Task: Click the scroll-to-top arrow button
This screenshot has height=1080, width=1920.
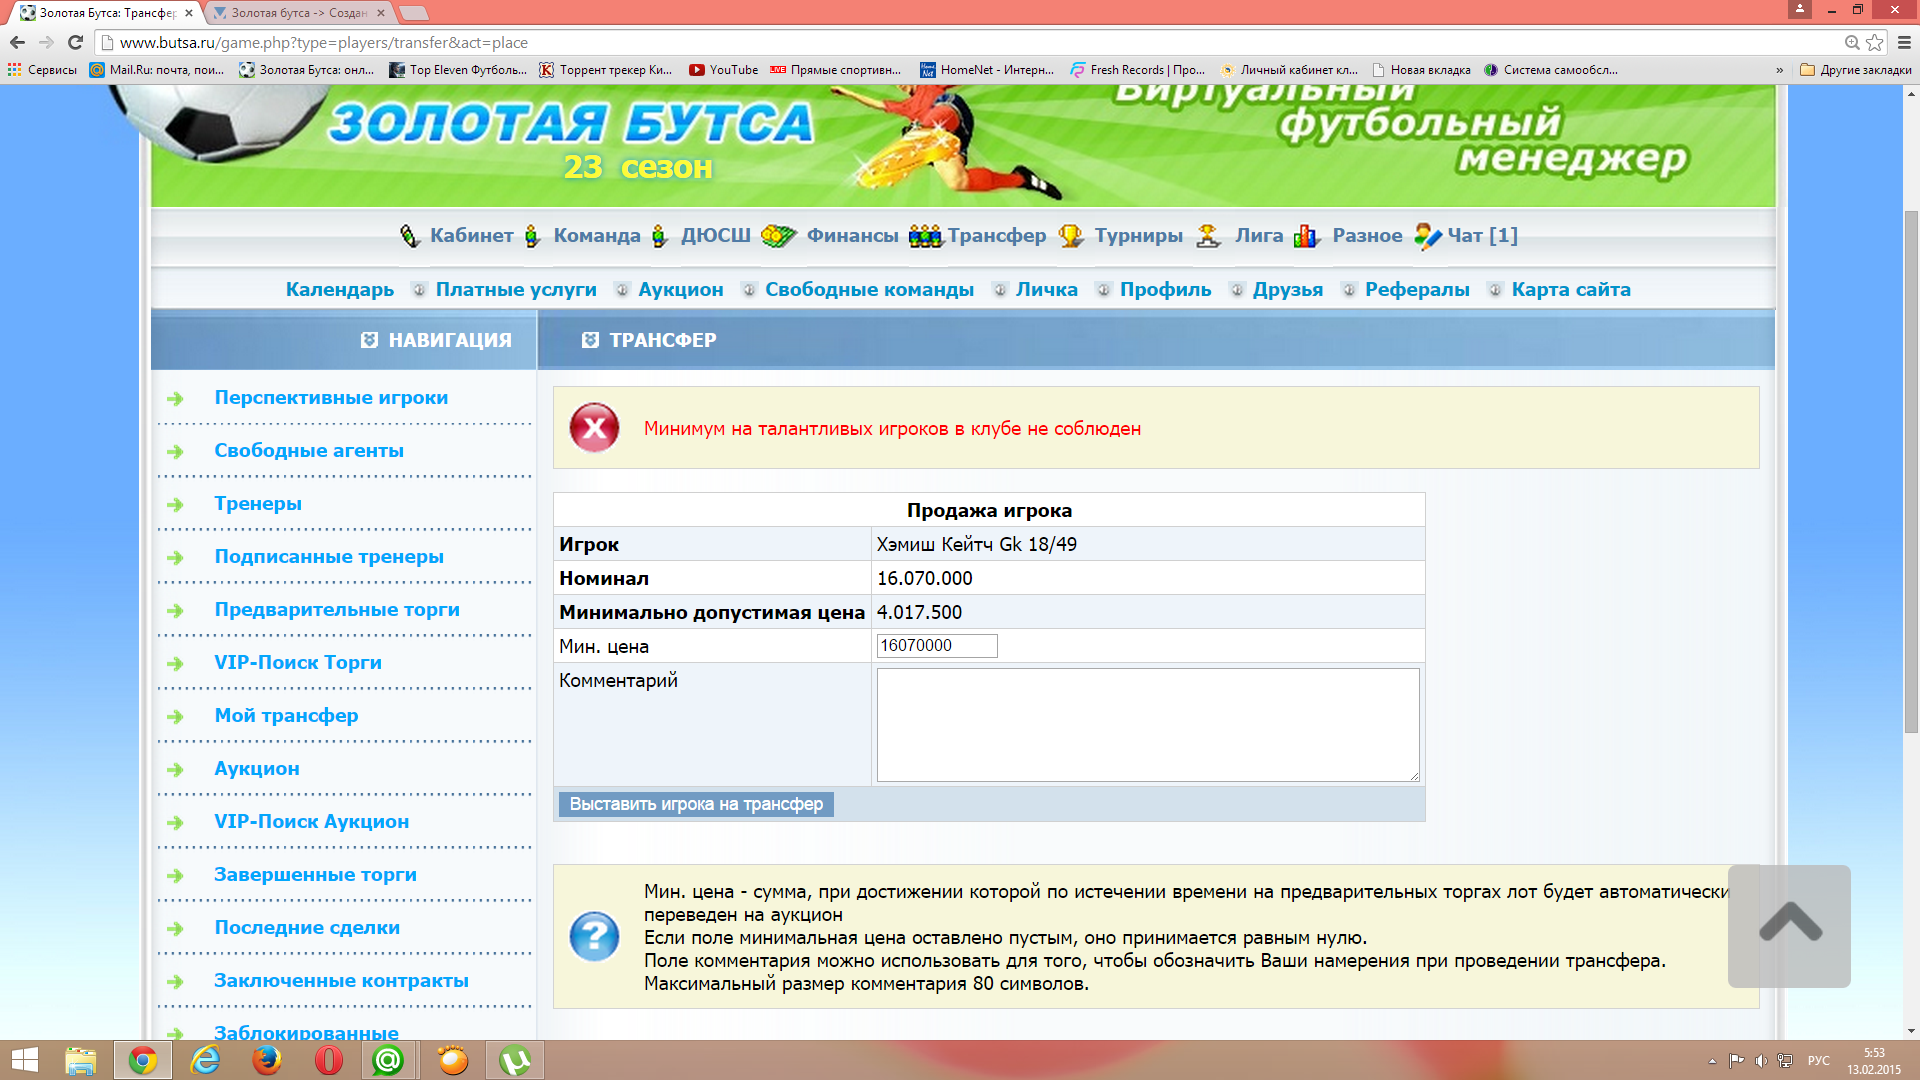Action: pyautogui.click(x=1789, y=926)
